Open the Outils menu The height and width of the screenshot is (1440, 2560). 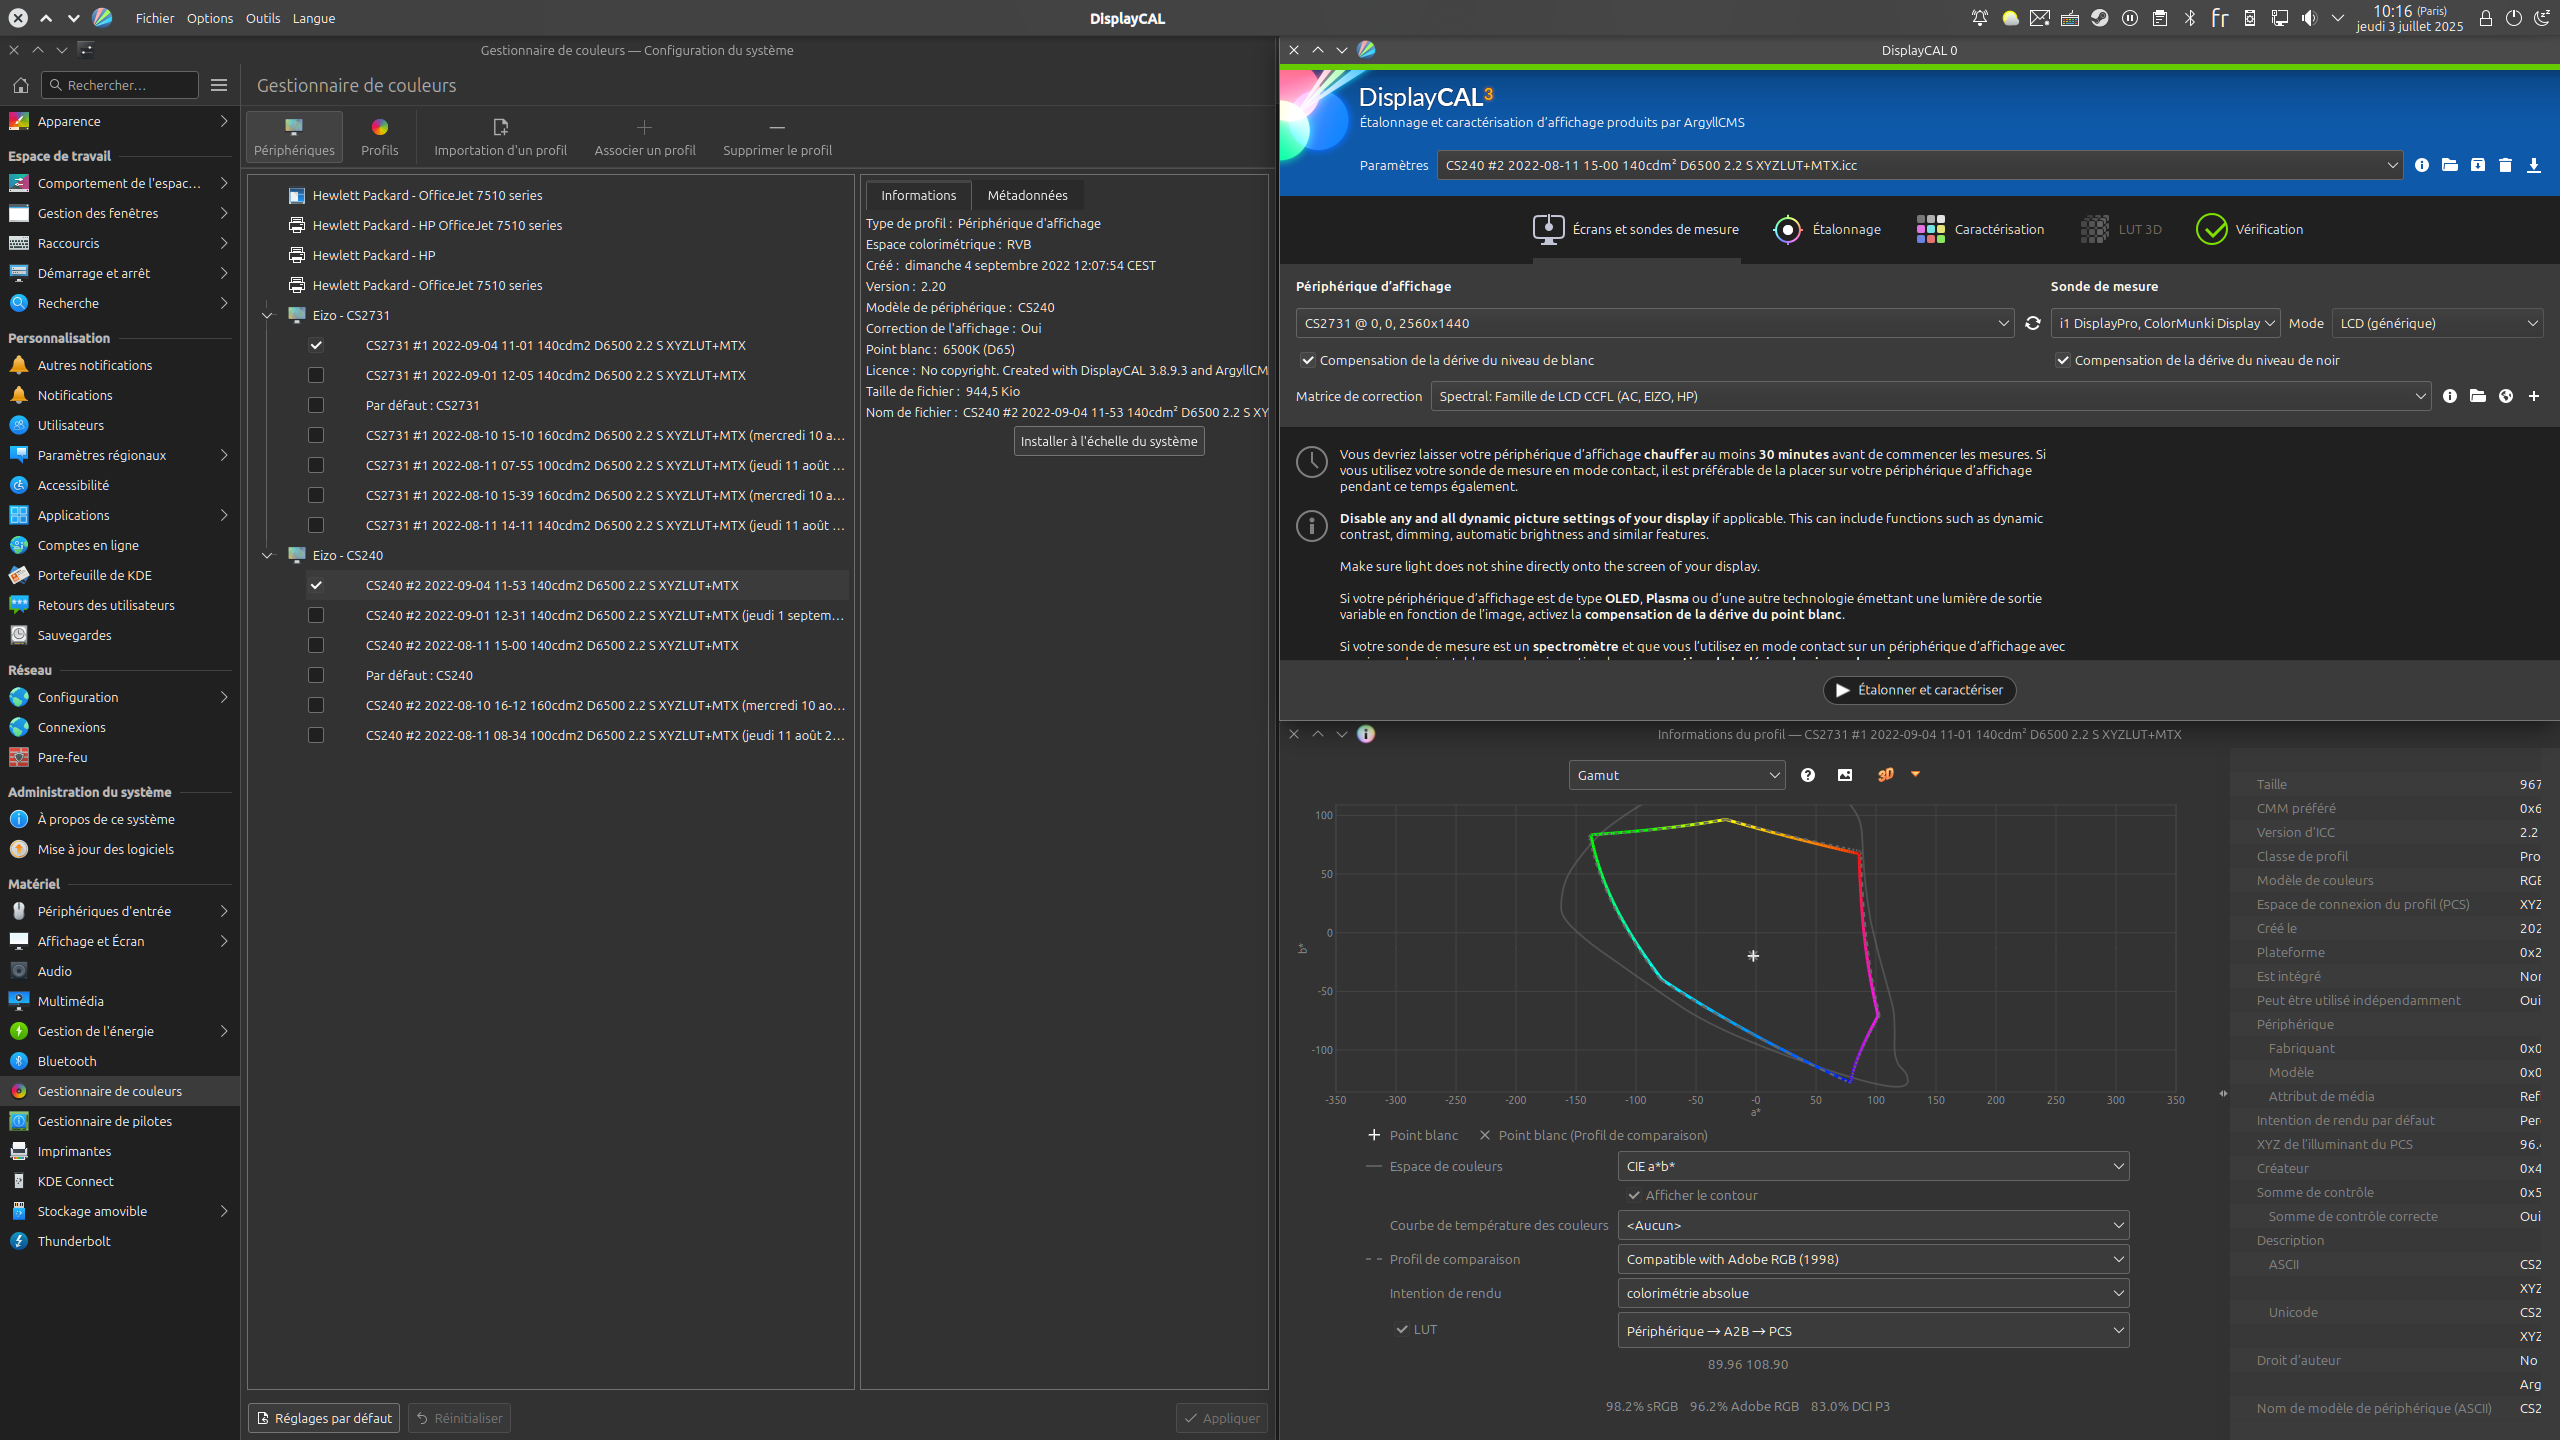[x=263, y=18]
